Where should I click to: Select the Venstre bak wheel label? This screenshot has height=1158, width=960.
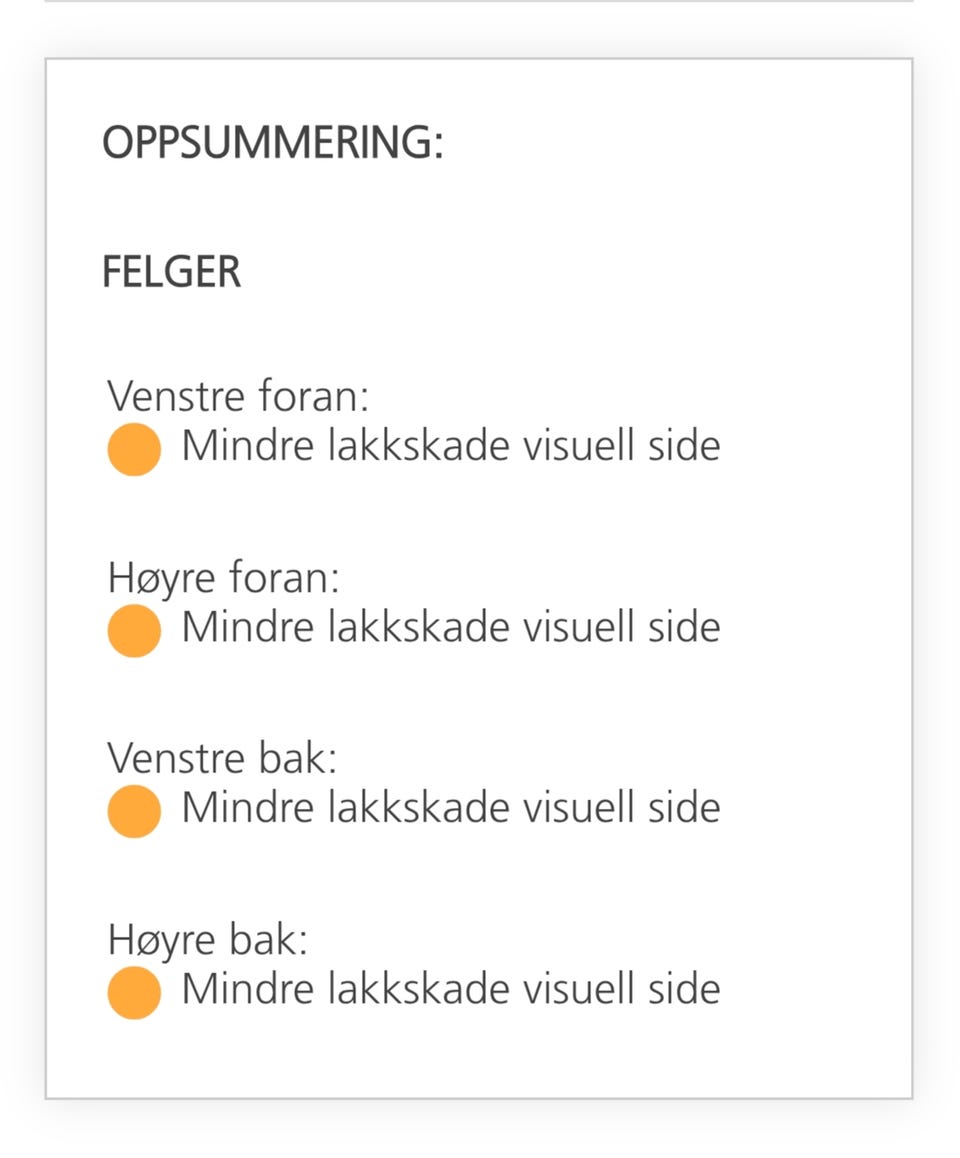222,757
